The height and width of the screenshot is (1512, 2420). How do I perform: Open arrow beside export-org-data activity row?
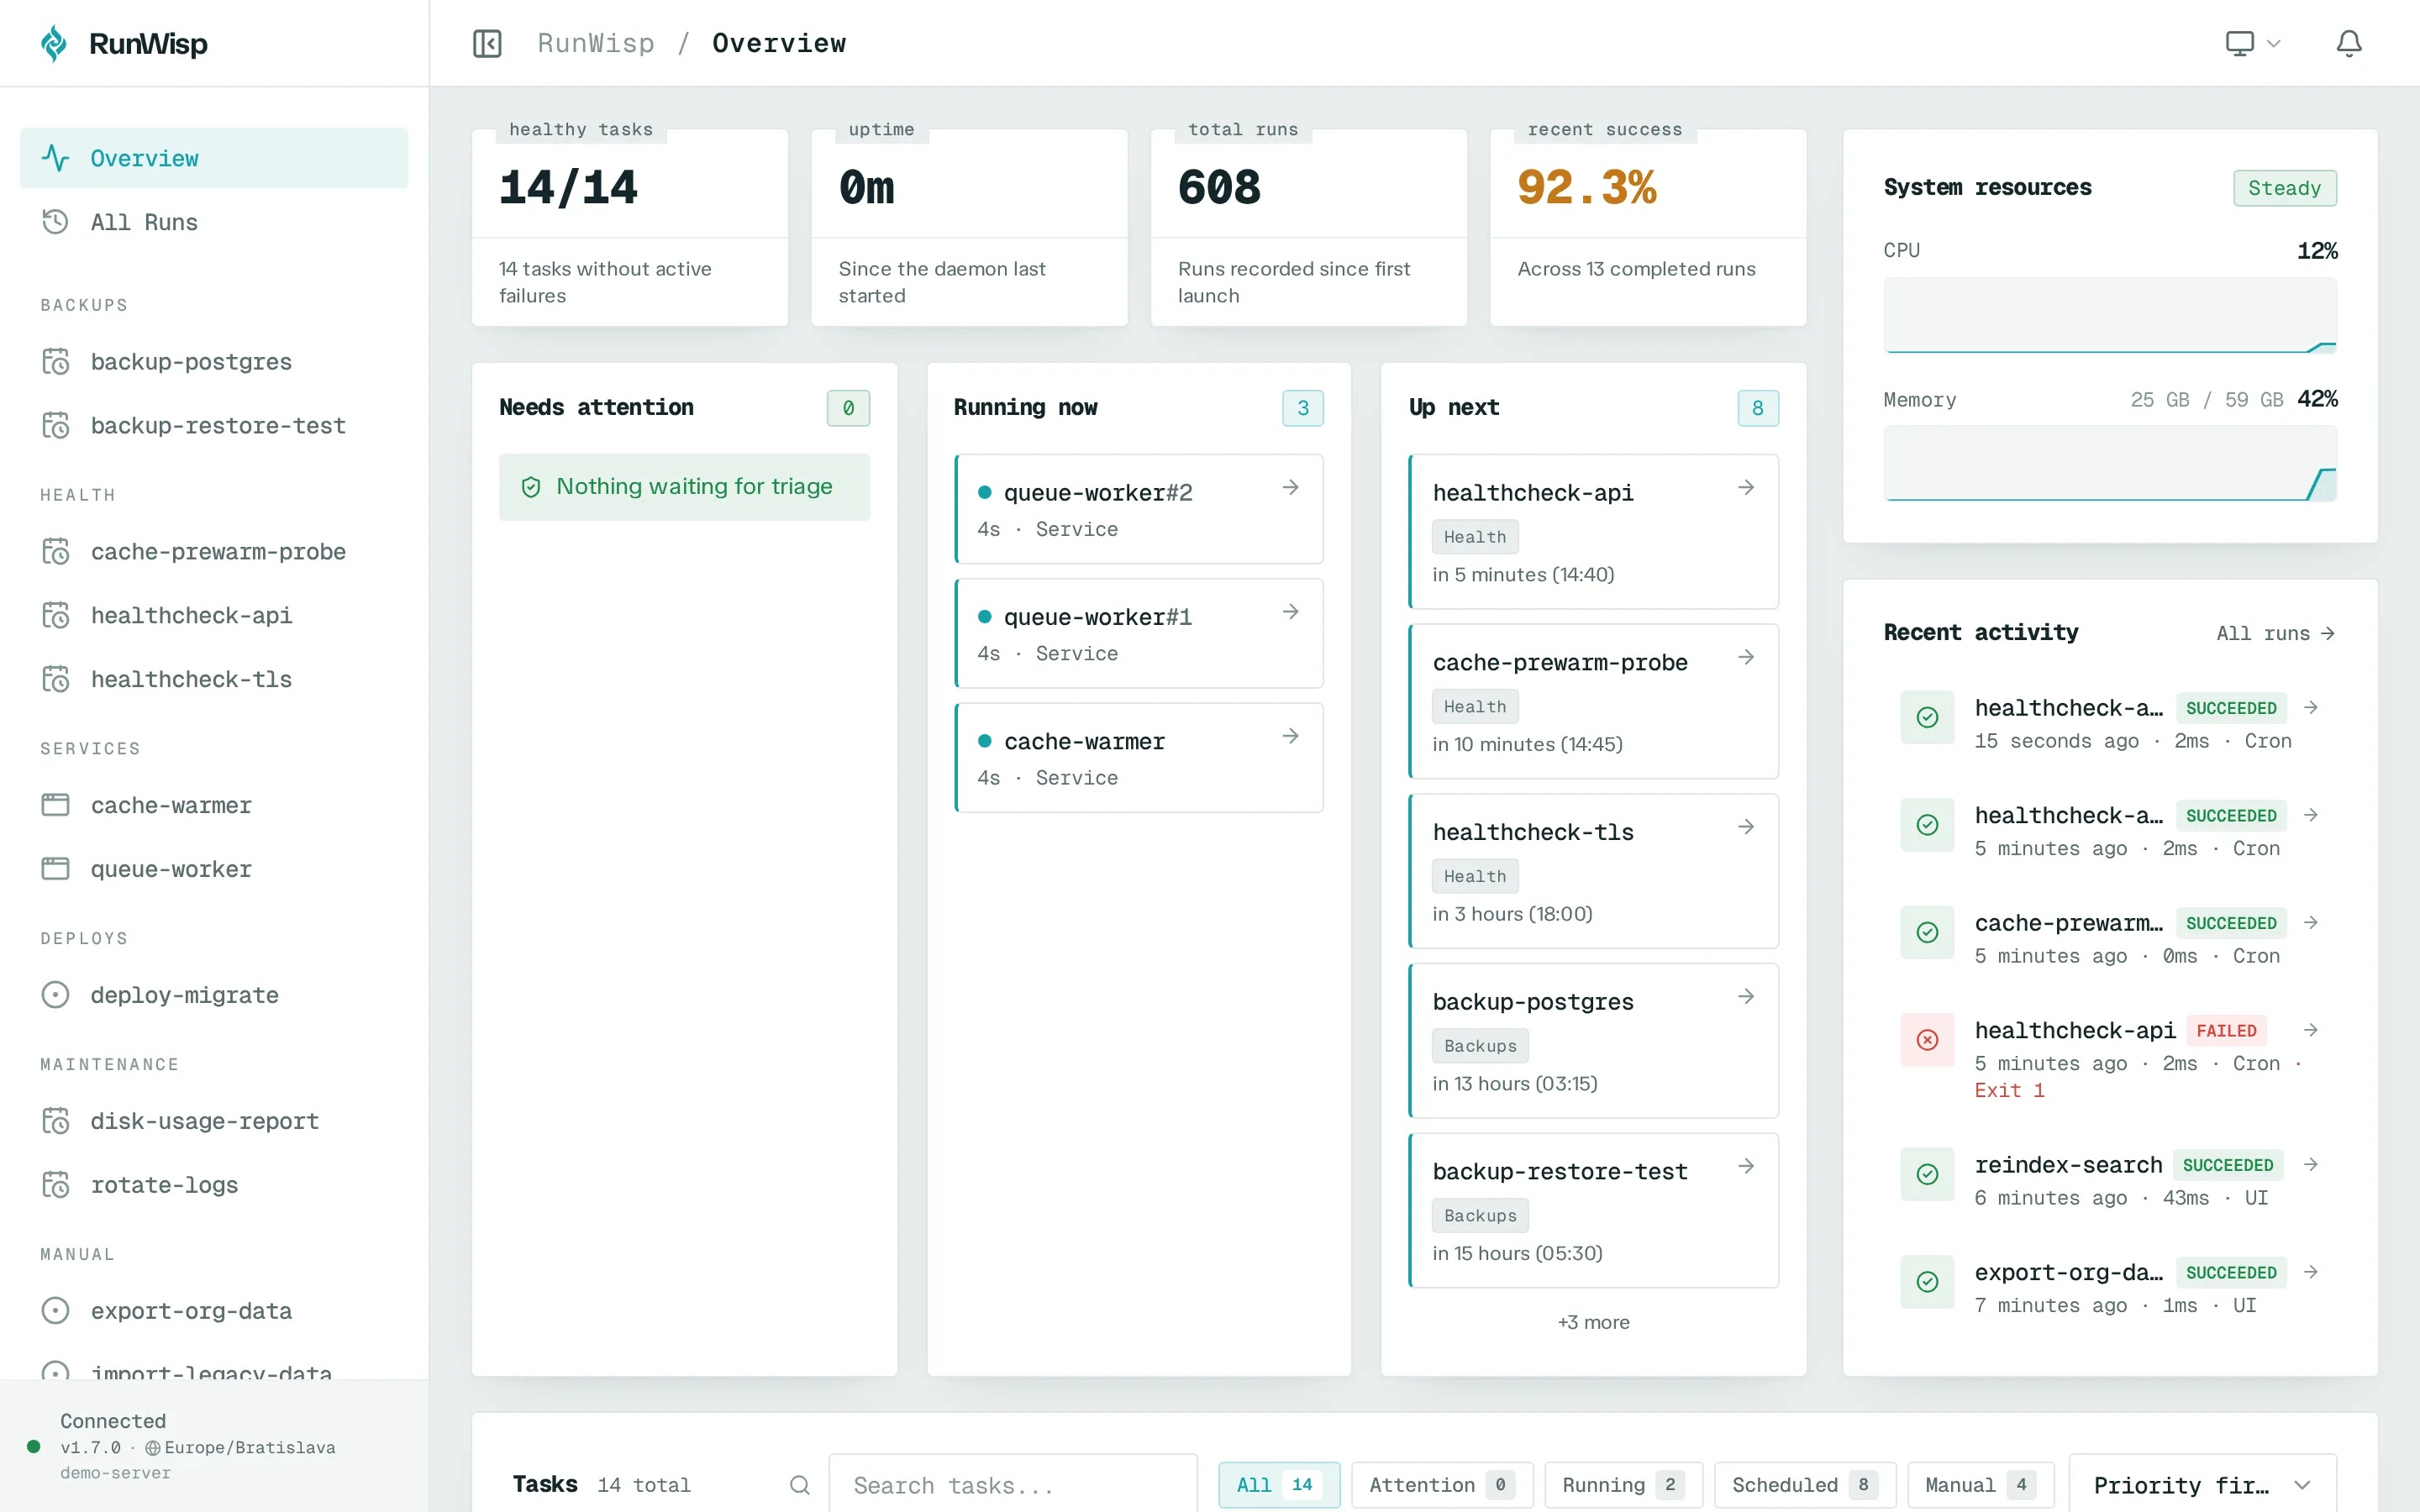2311,1272
